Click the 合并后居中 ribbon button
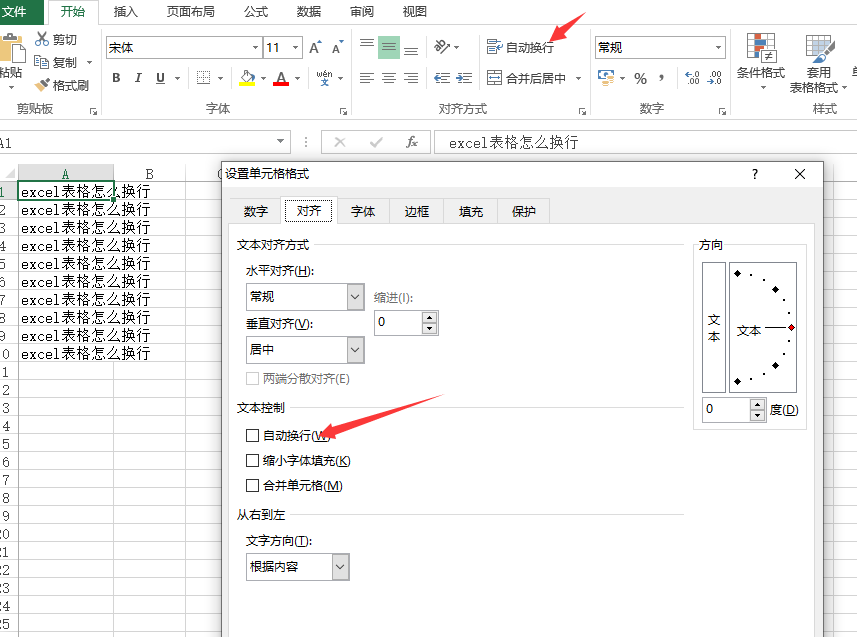The height and width of the screenshot is (637, 857). tap(526, 79)
